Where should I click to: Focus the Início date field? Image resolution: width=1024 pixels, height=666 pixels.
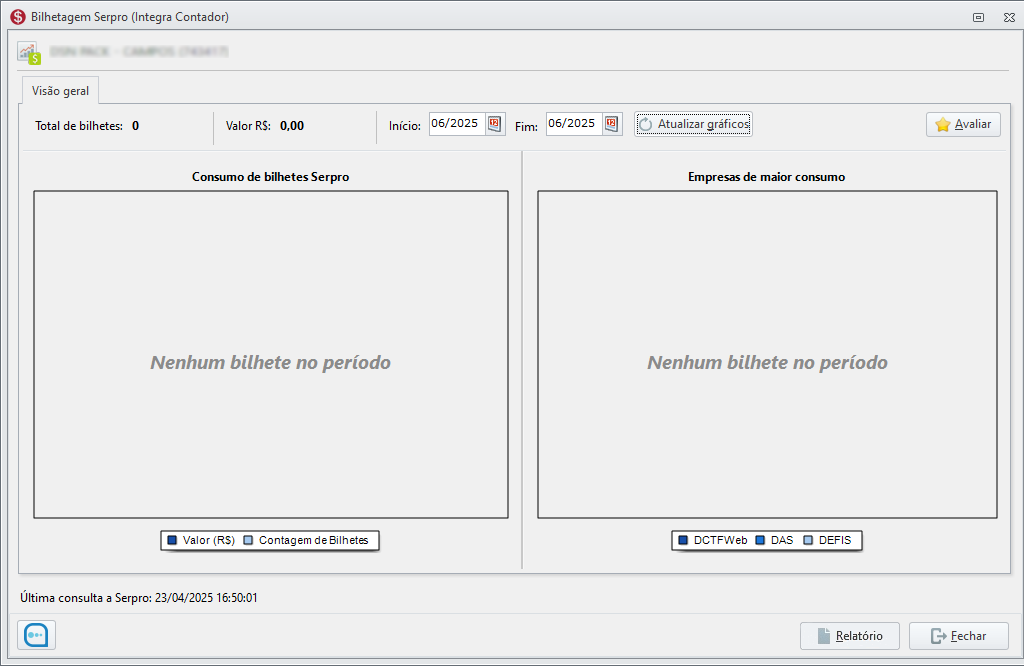click(x=457, y=123)
